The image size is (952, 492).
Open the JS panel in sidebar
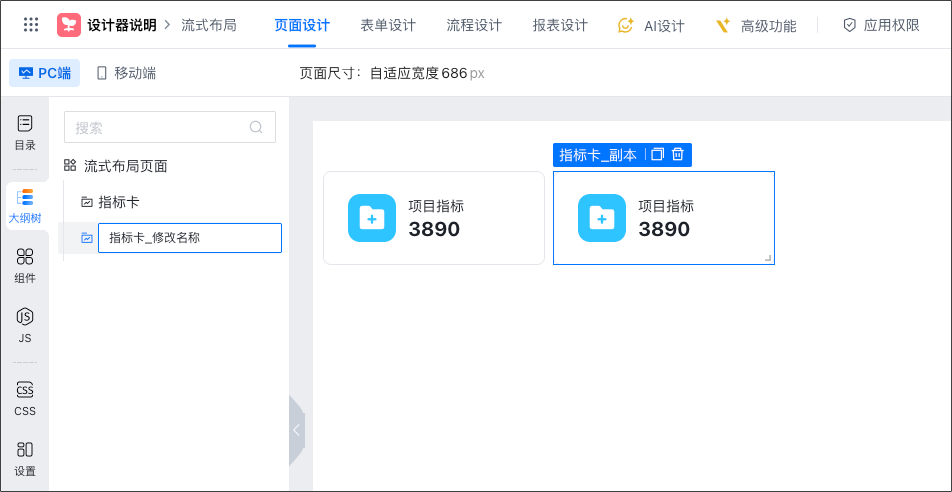click(x=25, y=325)
